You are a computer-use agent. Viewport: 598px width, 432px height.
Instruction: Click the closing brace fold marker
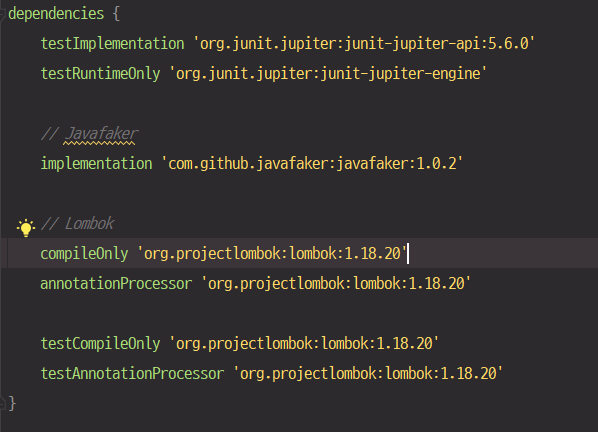(x=2, y=403)
